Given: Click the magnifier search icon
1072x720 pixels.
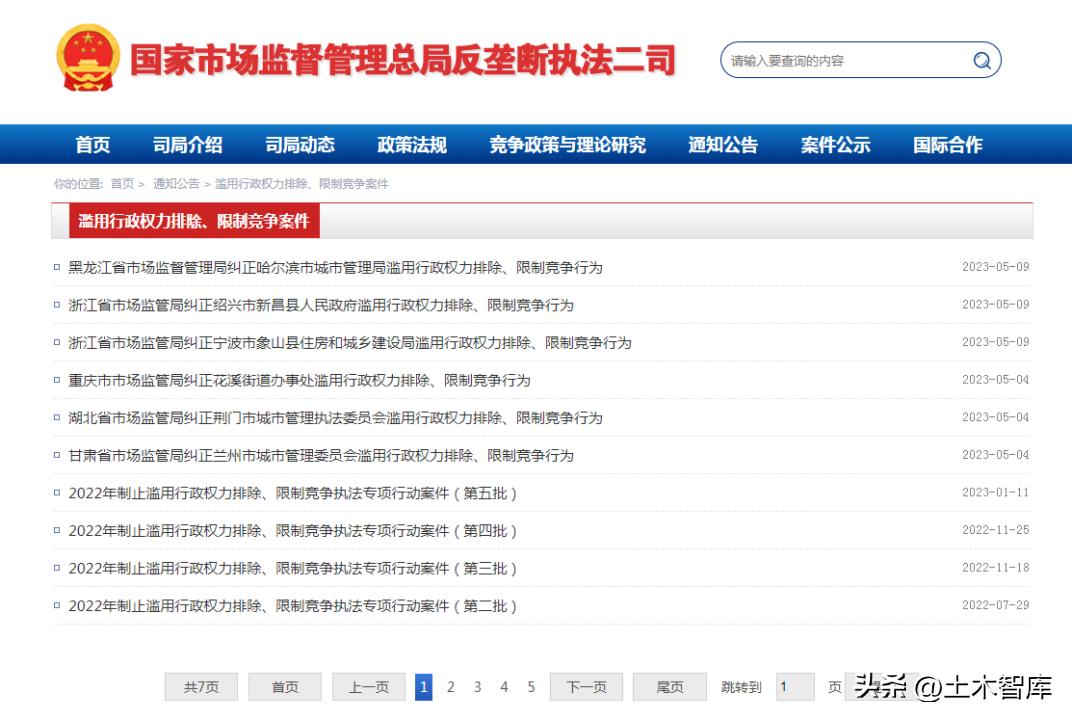Looking at the screenshot, I should pyautogui.click(x=981, y=60).
